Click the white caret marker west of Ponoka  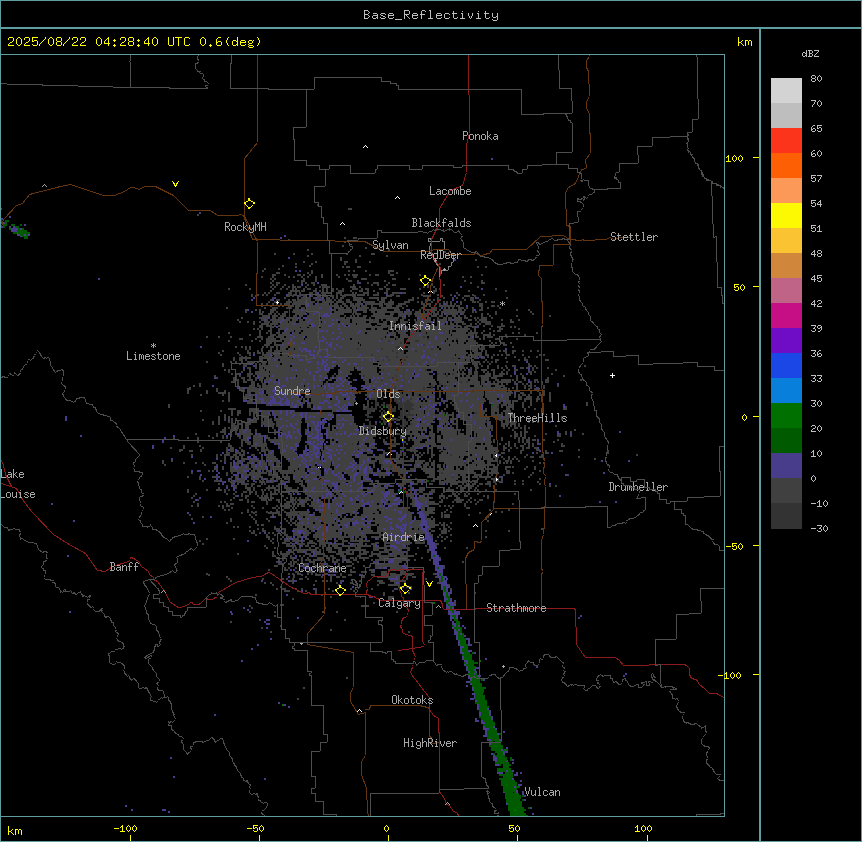point(365,147)
